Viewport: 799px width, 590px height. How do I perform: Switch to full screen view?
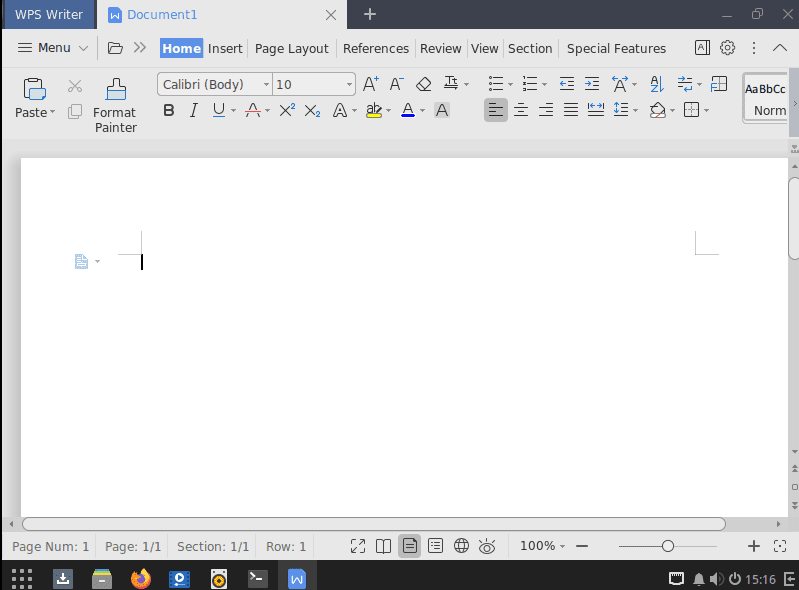pos(358,546)
